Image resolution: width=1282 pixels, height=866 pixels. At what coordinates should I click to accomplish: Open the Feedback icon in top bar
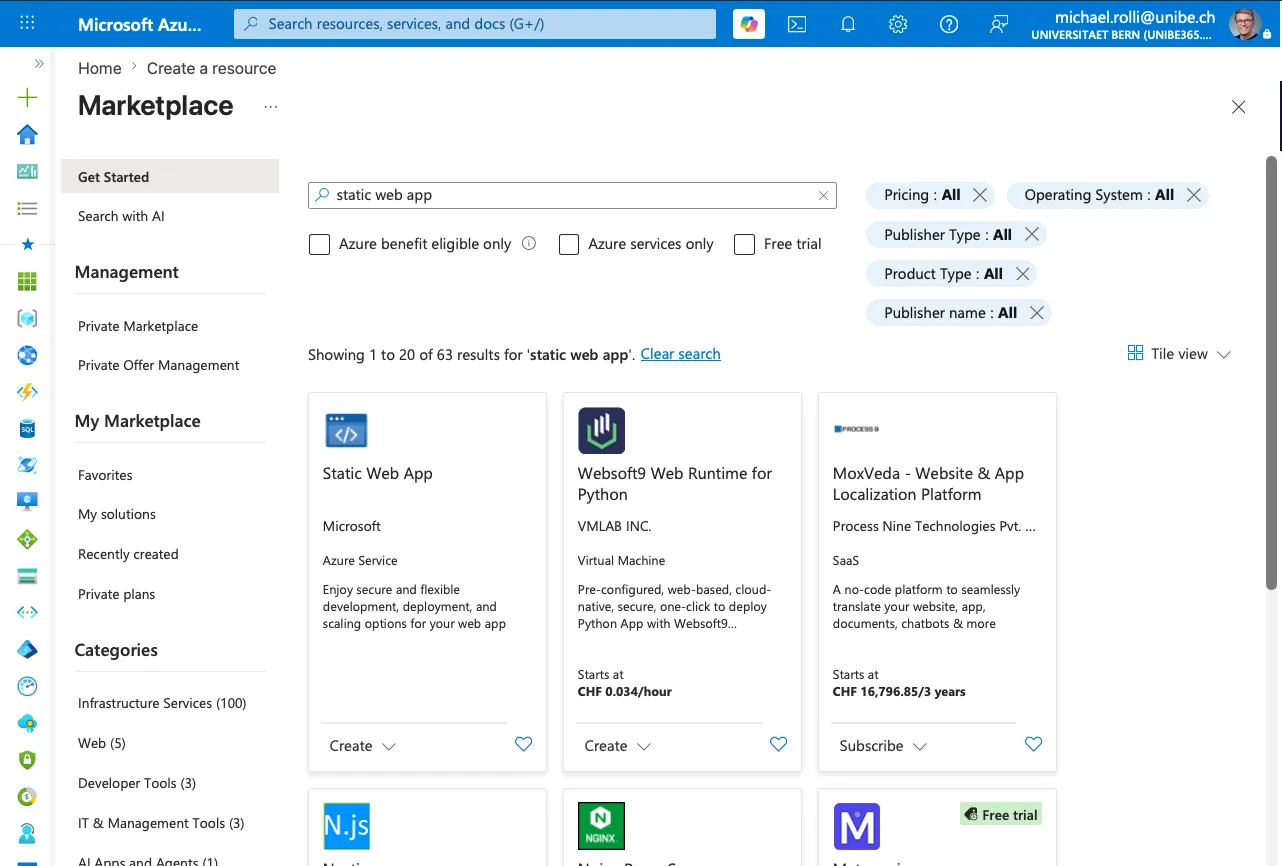pos(999,24)
